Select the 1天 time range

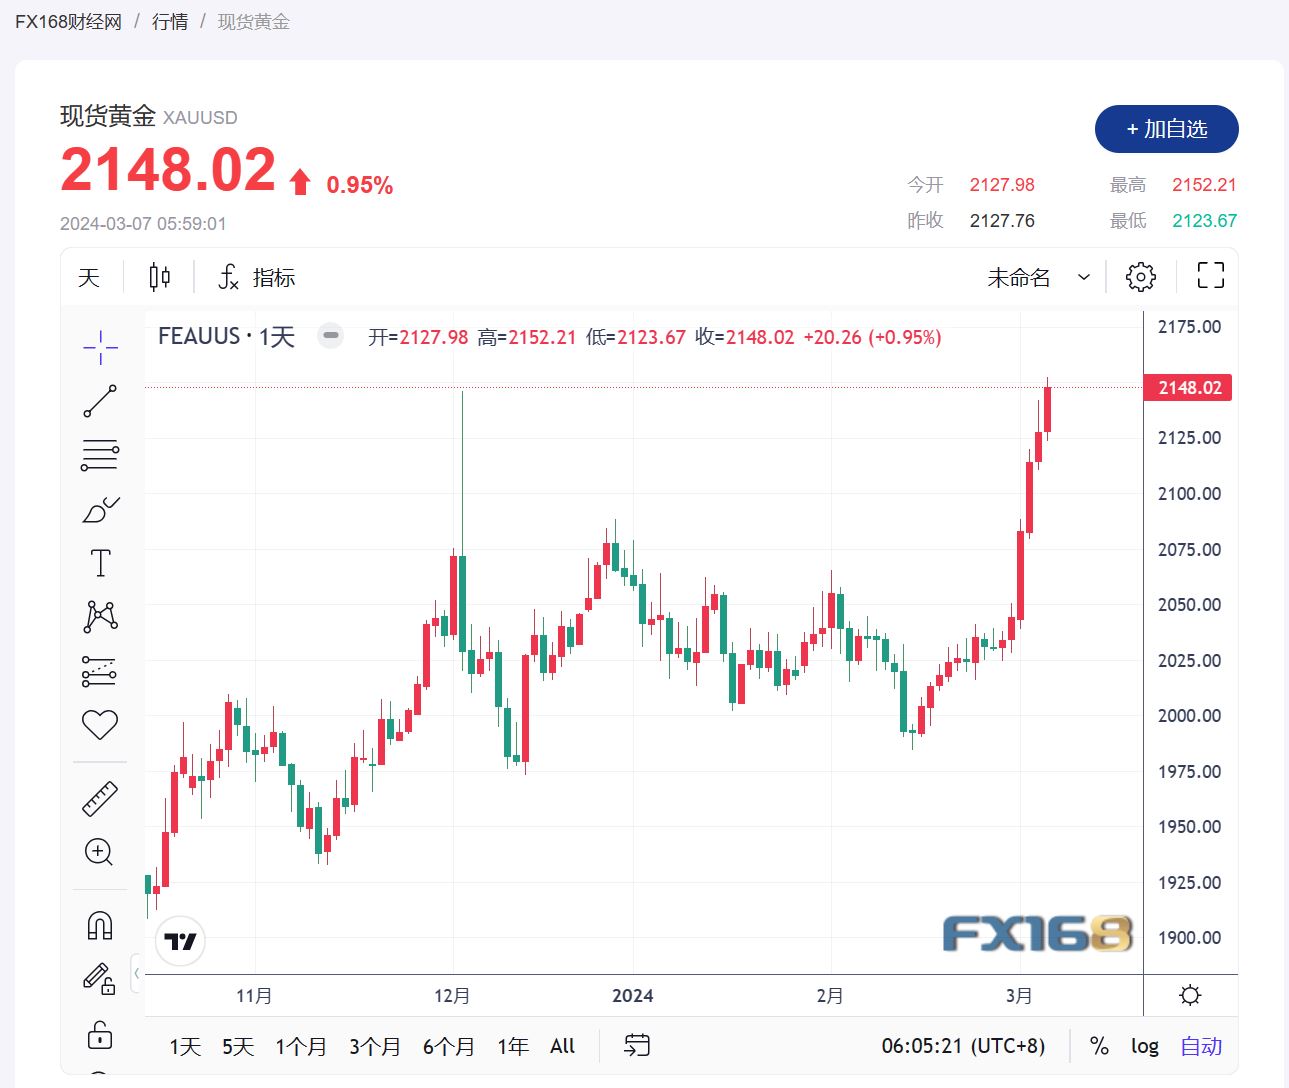point(186,1046)
